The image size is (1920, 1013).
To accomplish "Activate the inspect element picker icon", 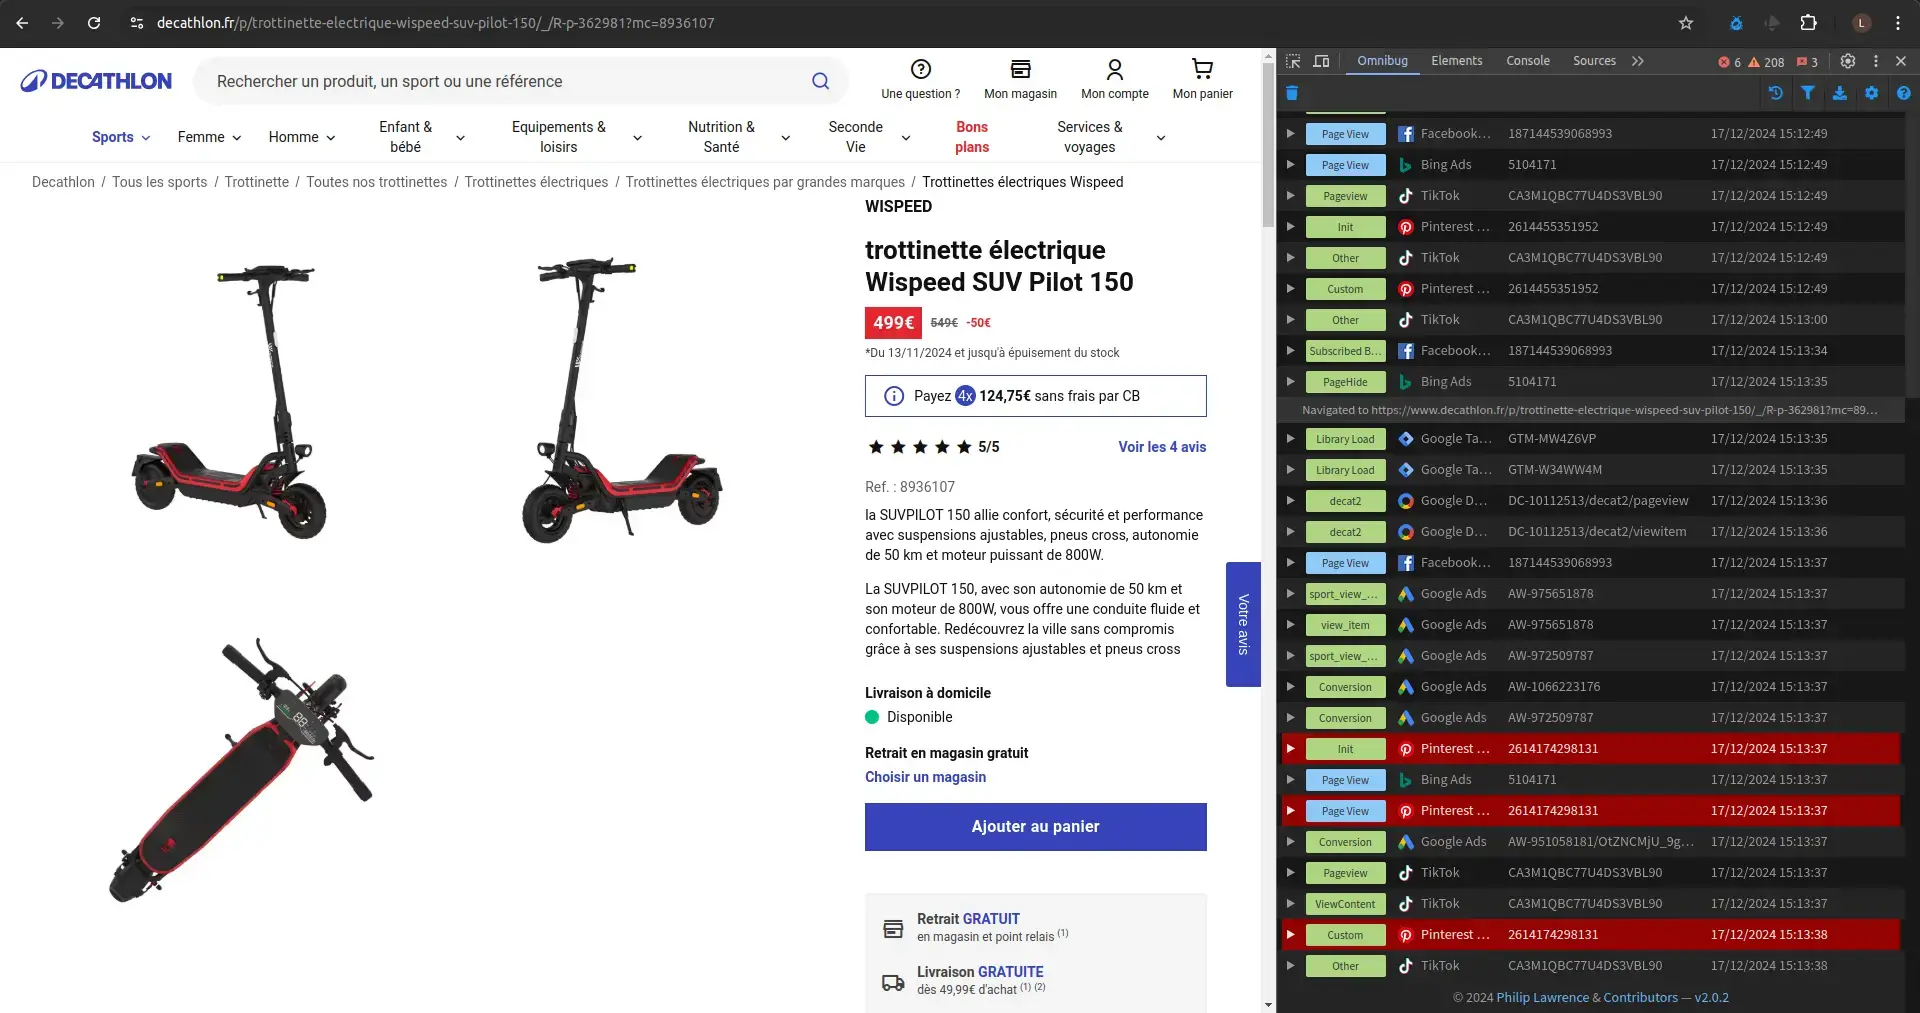I will click(x=1293, y=61).
